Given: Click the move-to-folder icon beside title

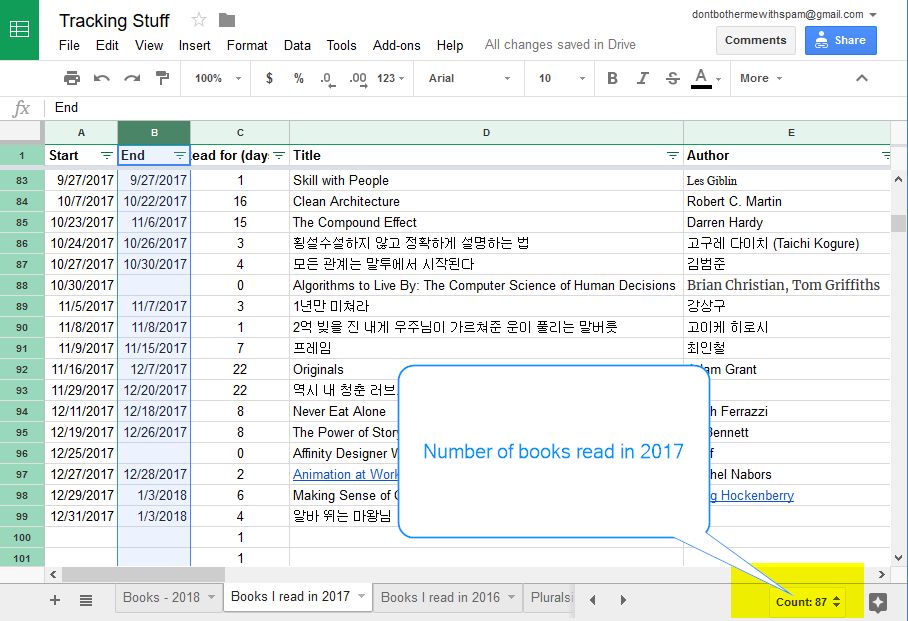Looking at the screenshot, I should tap(227, 20).
